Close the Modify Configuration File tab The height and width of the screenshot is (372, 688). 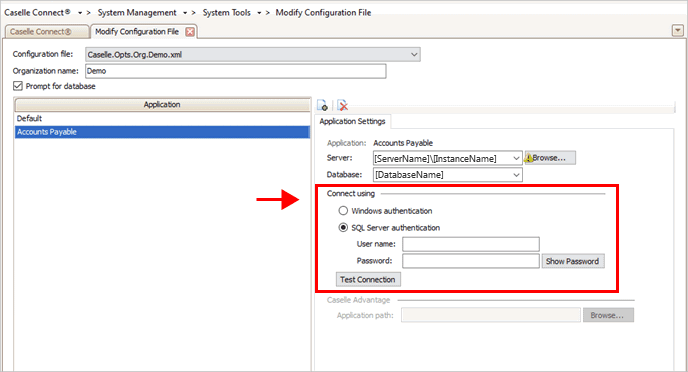[x=190, y=32]
